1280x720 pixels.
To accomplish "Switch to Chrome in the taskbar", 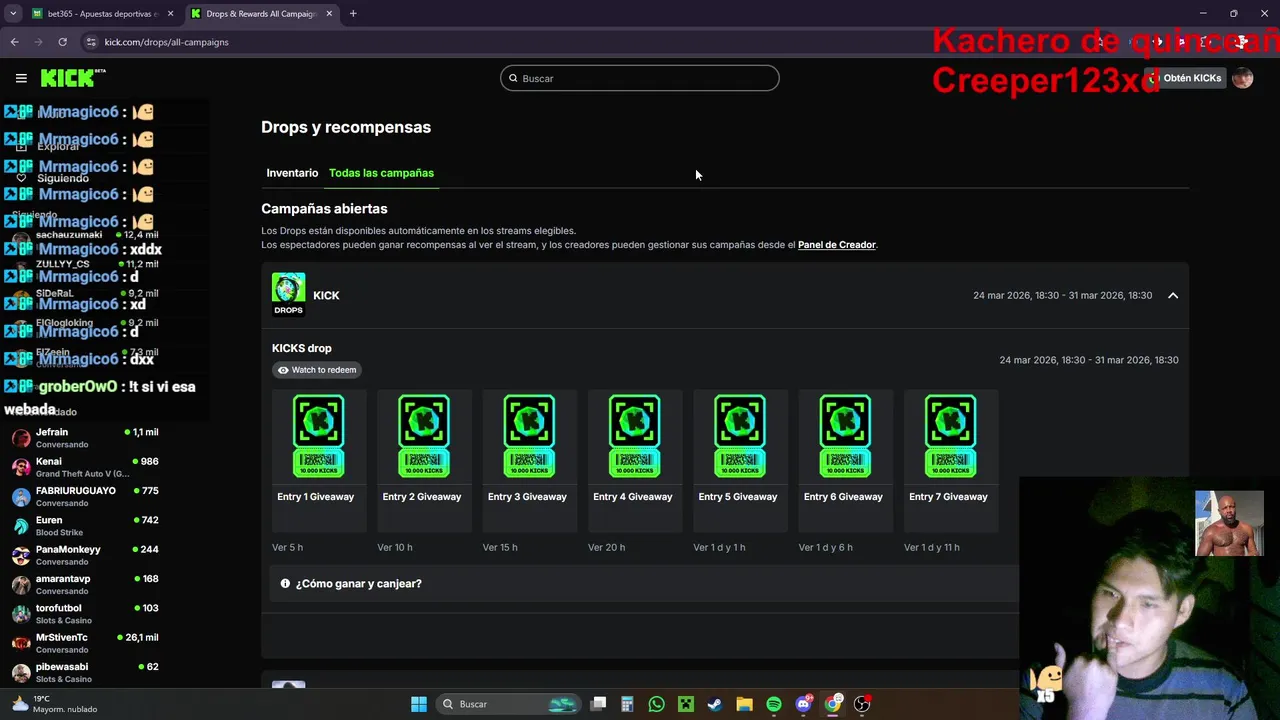I will pos(833,704).
